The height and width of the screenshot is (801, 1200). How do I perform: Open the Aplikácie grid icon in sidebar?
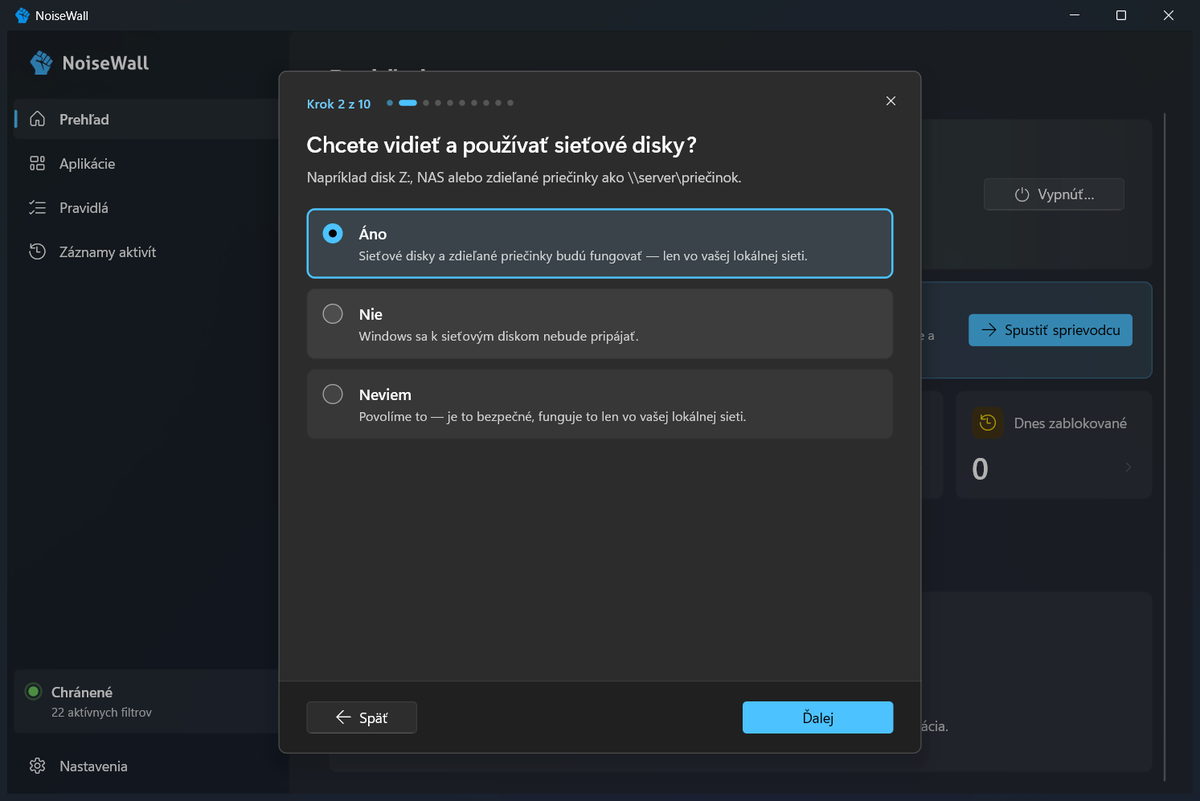click(37, 163)
